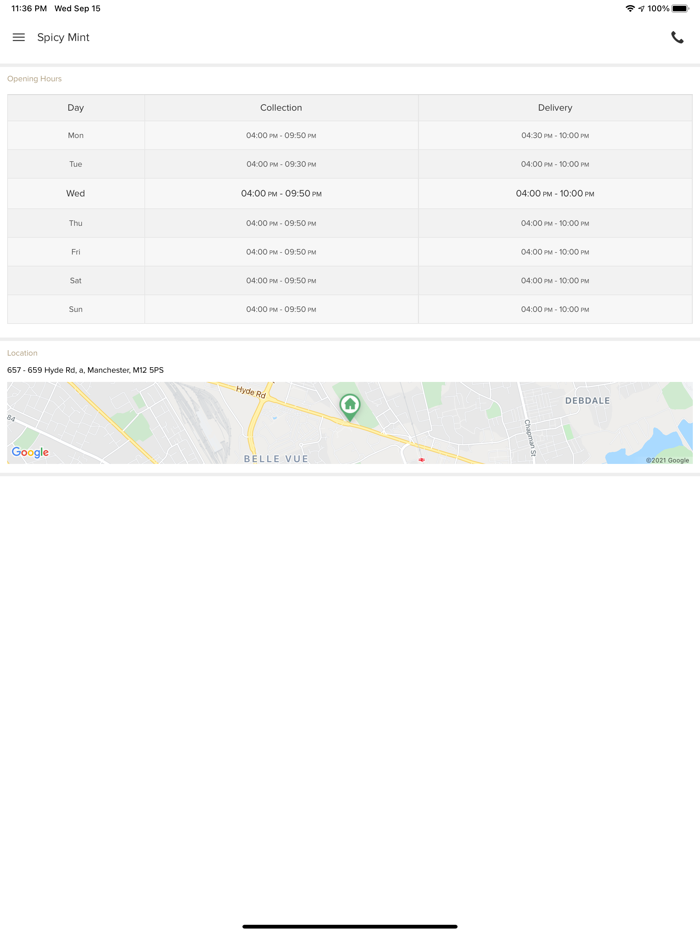700x934 pixels.
Task: Click the Location section heading
Action: (22, 353)
